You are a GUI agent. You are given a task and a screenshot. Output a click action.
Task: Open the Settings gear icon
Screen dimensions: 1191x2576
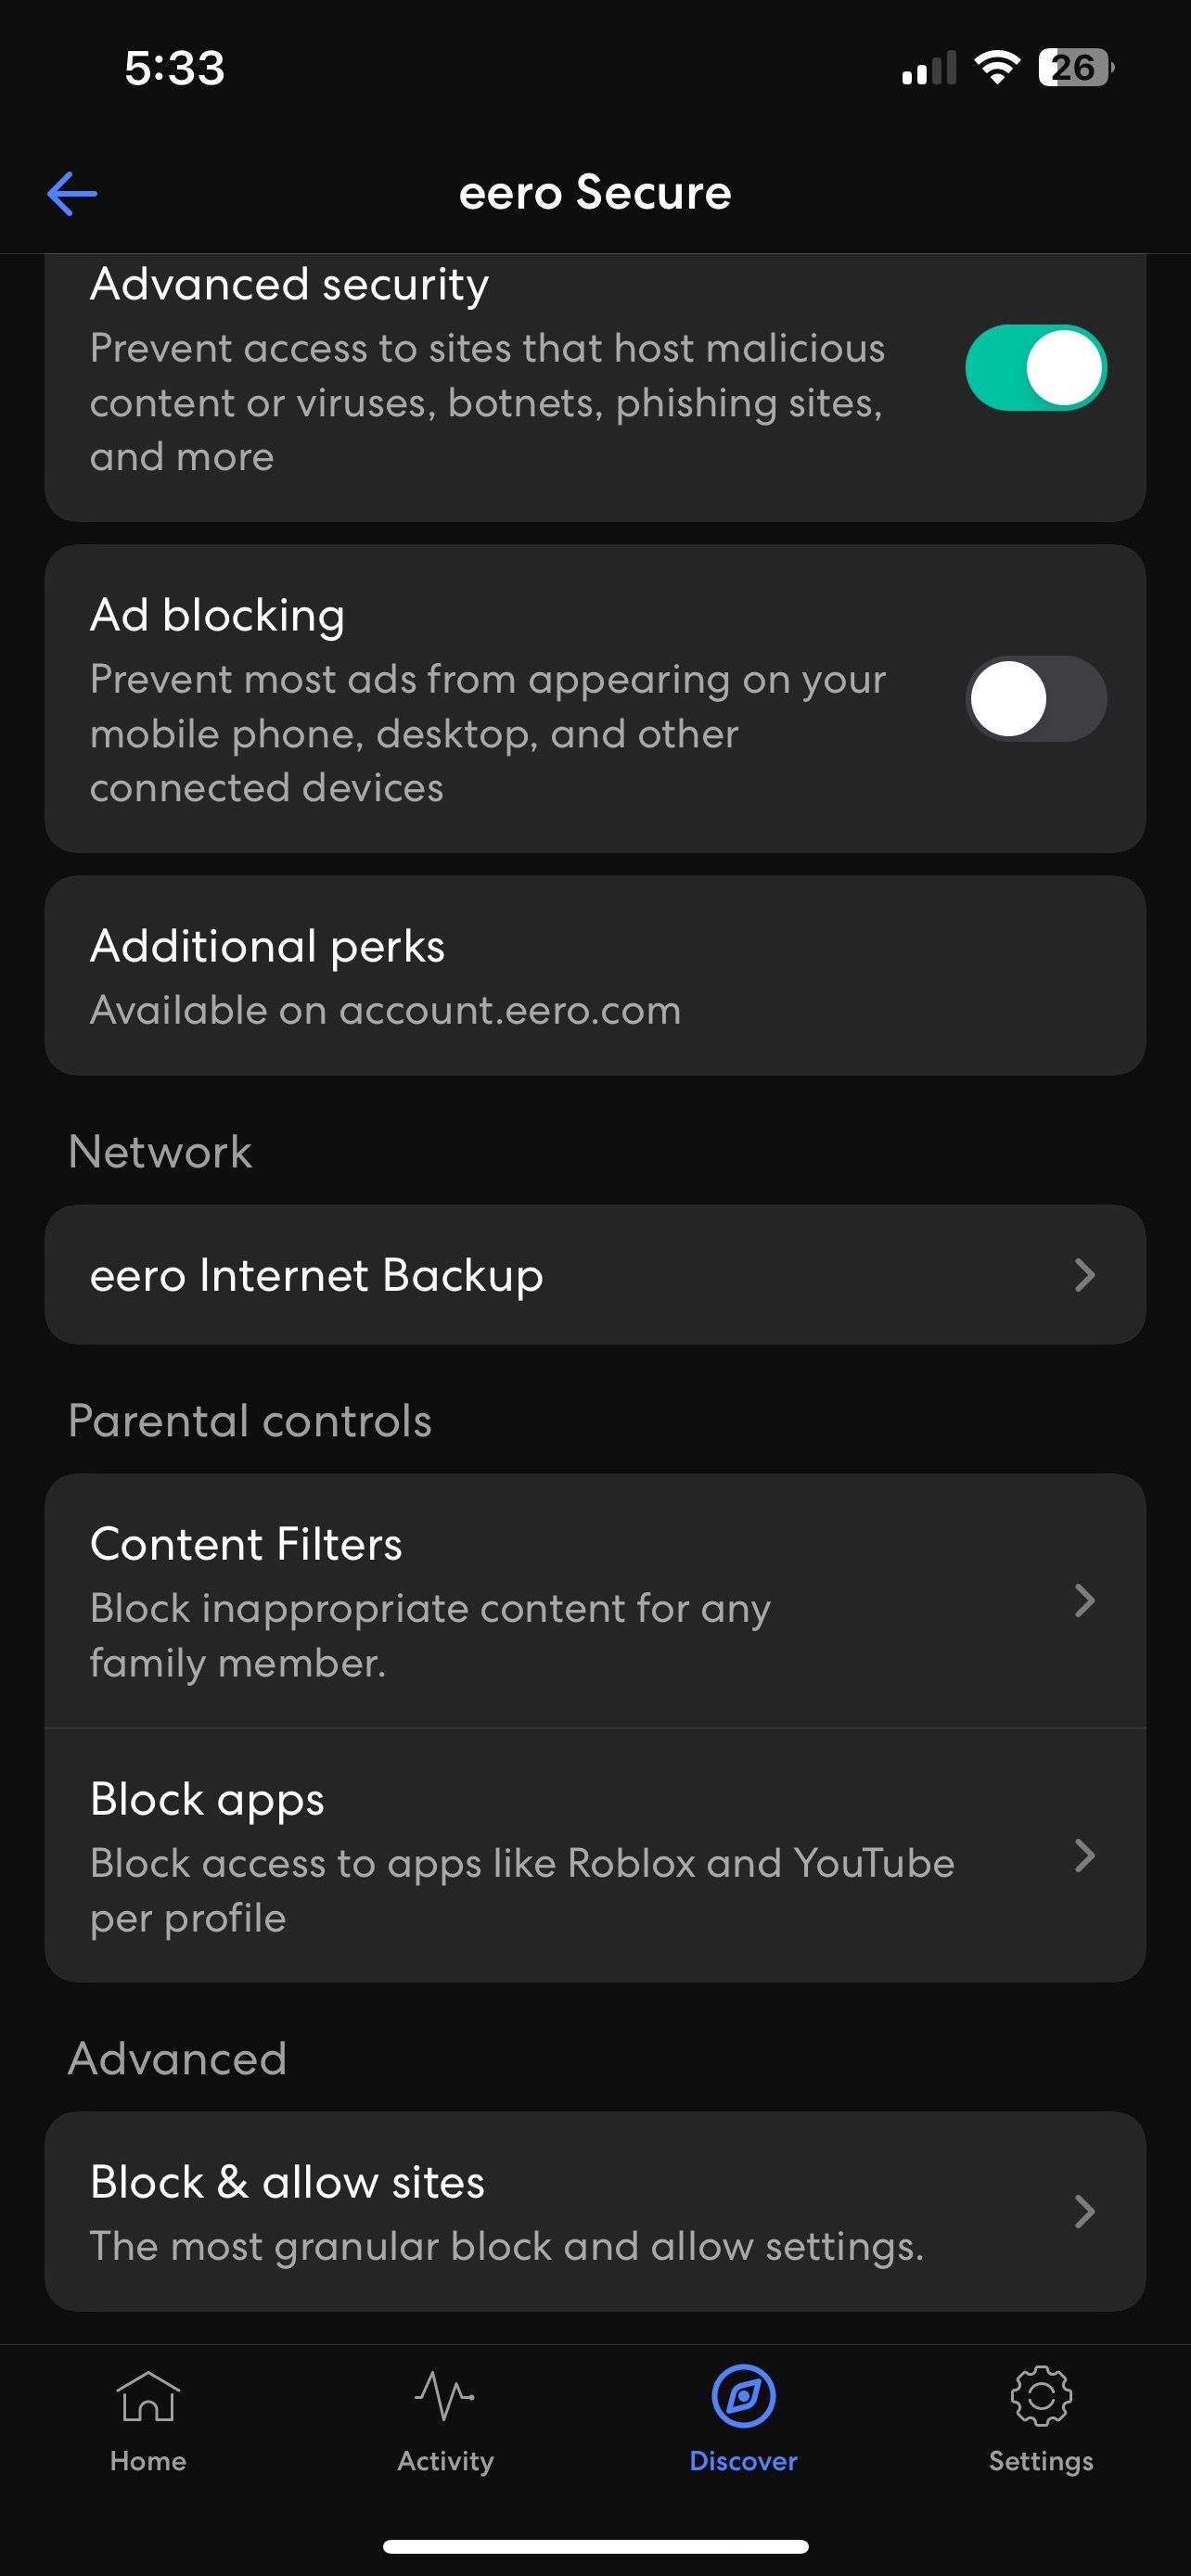coord(1041,2397)
